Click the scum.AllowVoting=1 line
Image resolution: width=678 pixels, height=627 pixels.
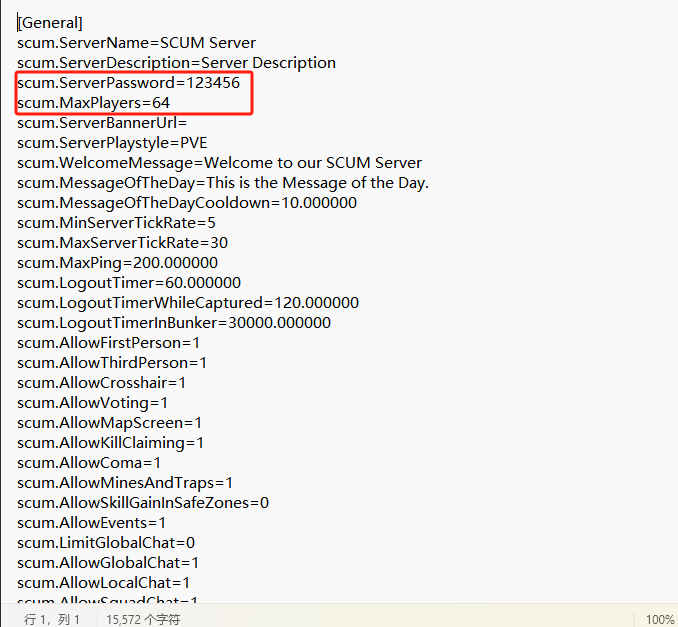pos(92,403)
